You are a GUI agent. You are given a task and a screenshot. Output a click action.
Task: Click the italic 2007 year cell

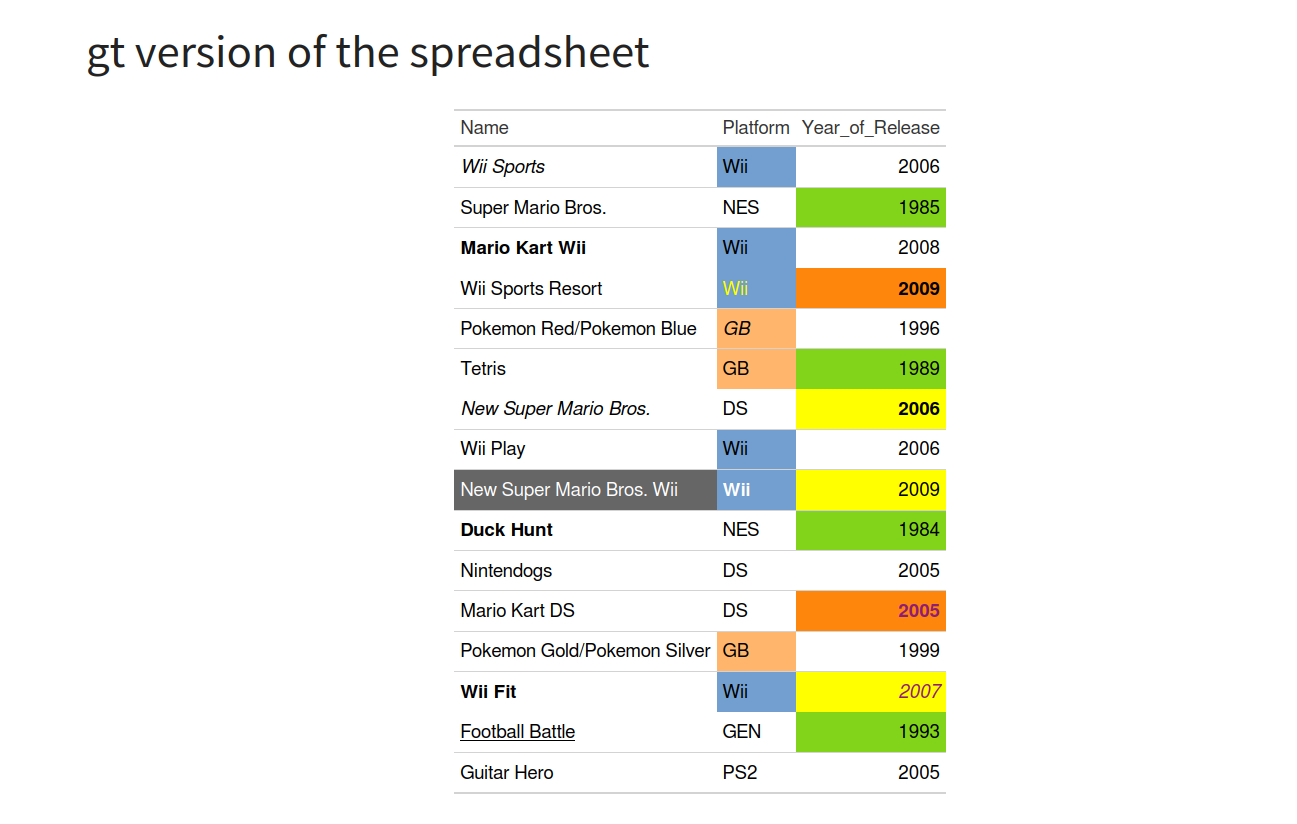pyautogui.click(x=870, y=692)
